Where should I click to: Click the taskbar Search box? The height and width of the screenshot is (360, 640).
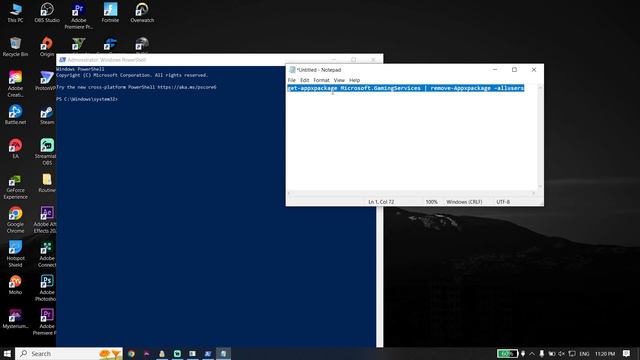tap(69, 353)
